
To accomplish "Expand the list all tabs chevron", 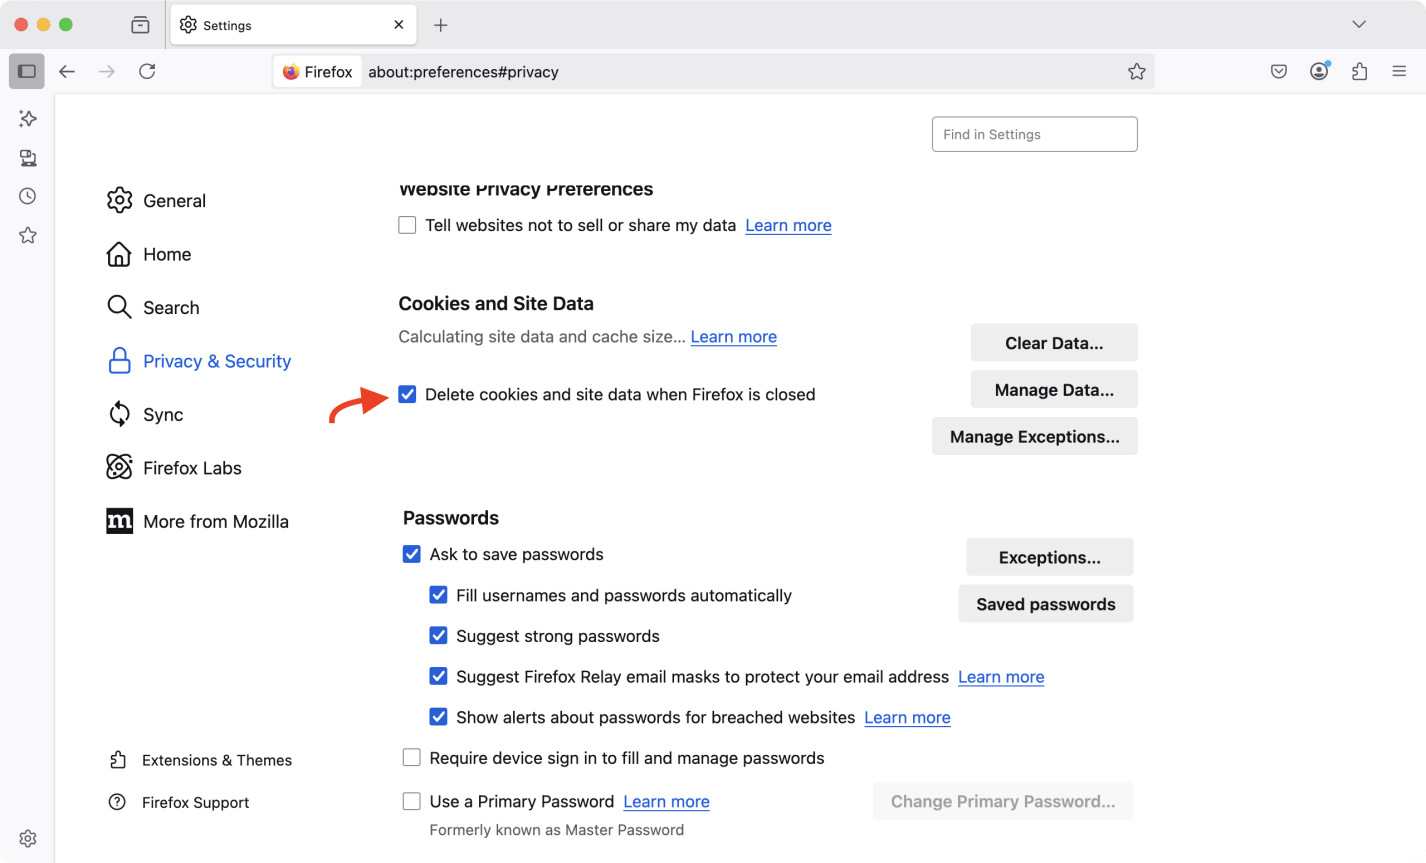I will pyautogui.click(x=1358, y=25).
